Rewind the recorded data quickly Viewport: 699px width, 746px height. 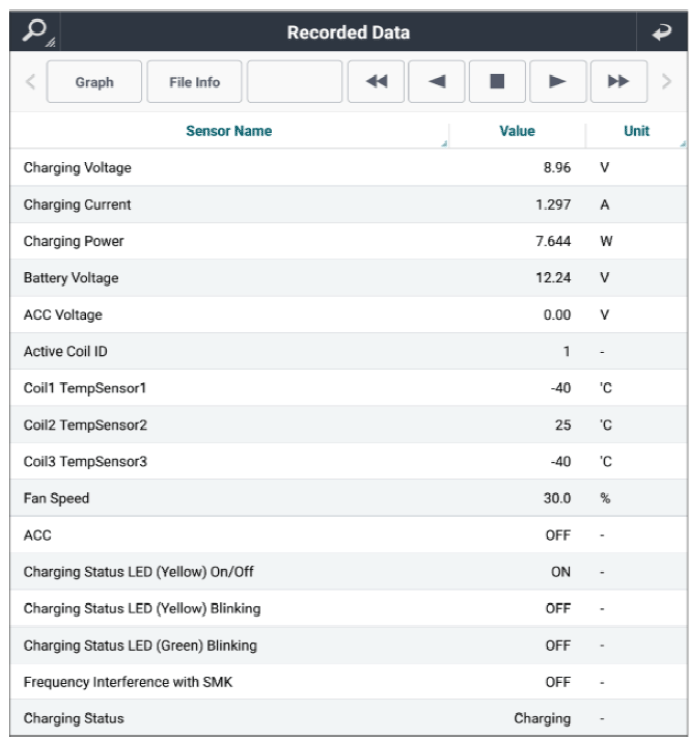click(376, 82)
